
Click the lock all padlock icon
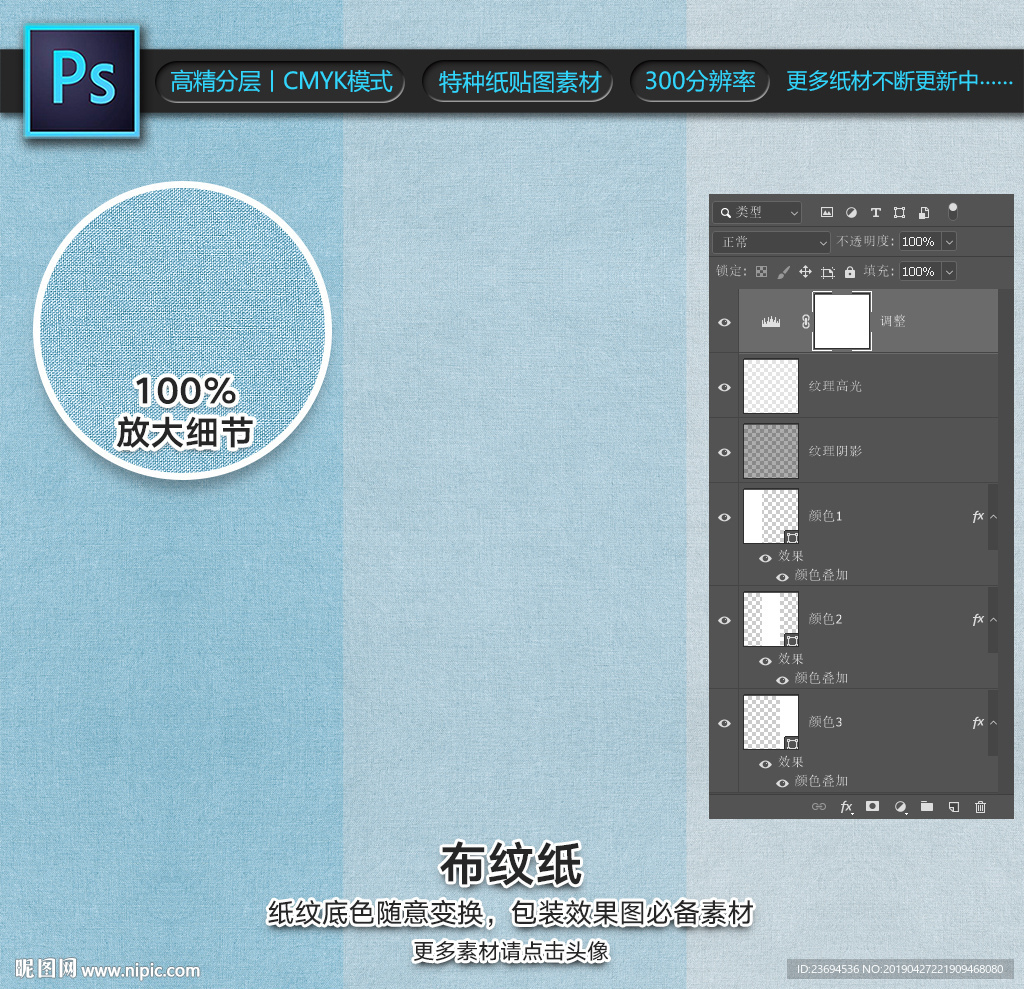(850, 272)
